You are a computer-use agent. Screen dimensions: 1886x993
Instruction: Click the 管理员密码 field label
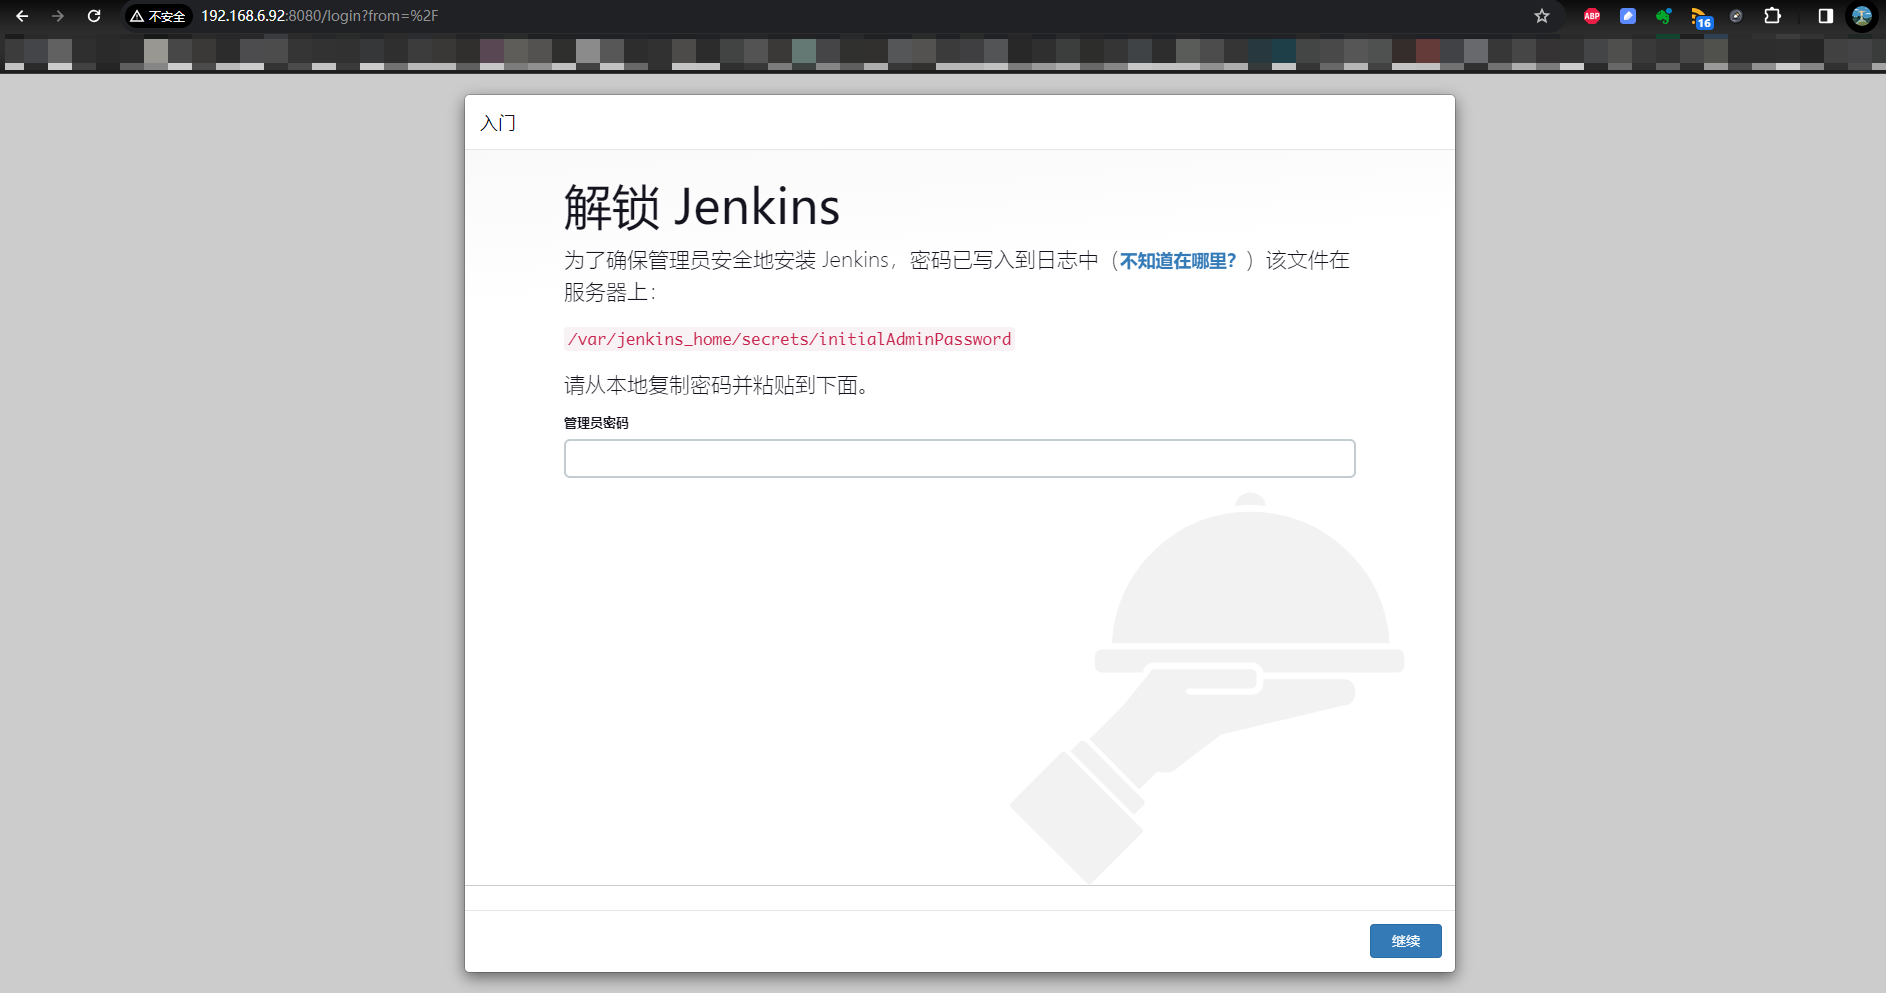[596, 423]
